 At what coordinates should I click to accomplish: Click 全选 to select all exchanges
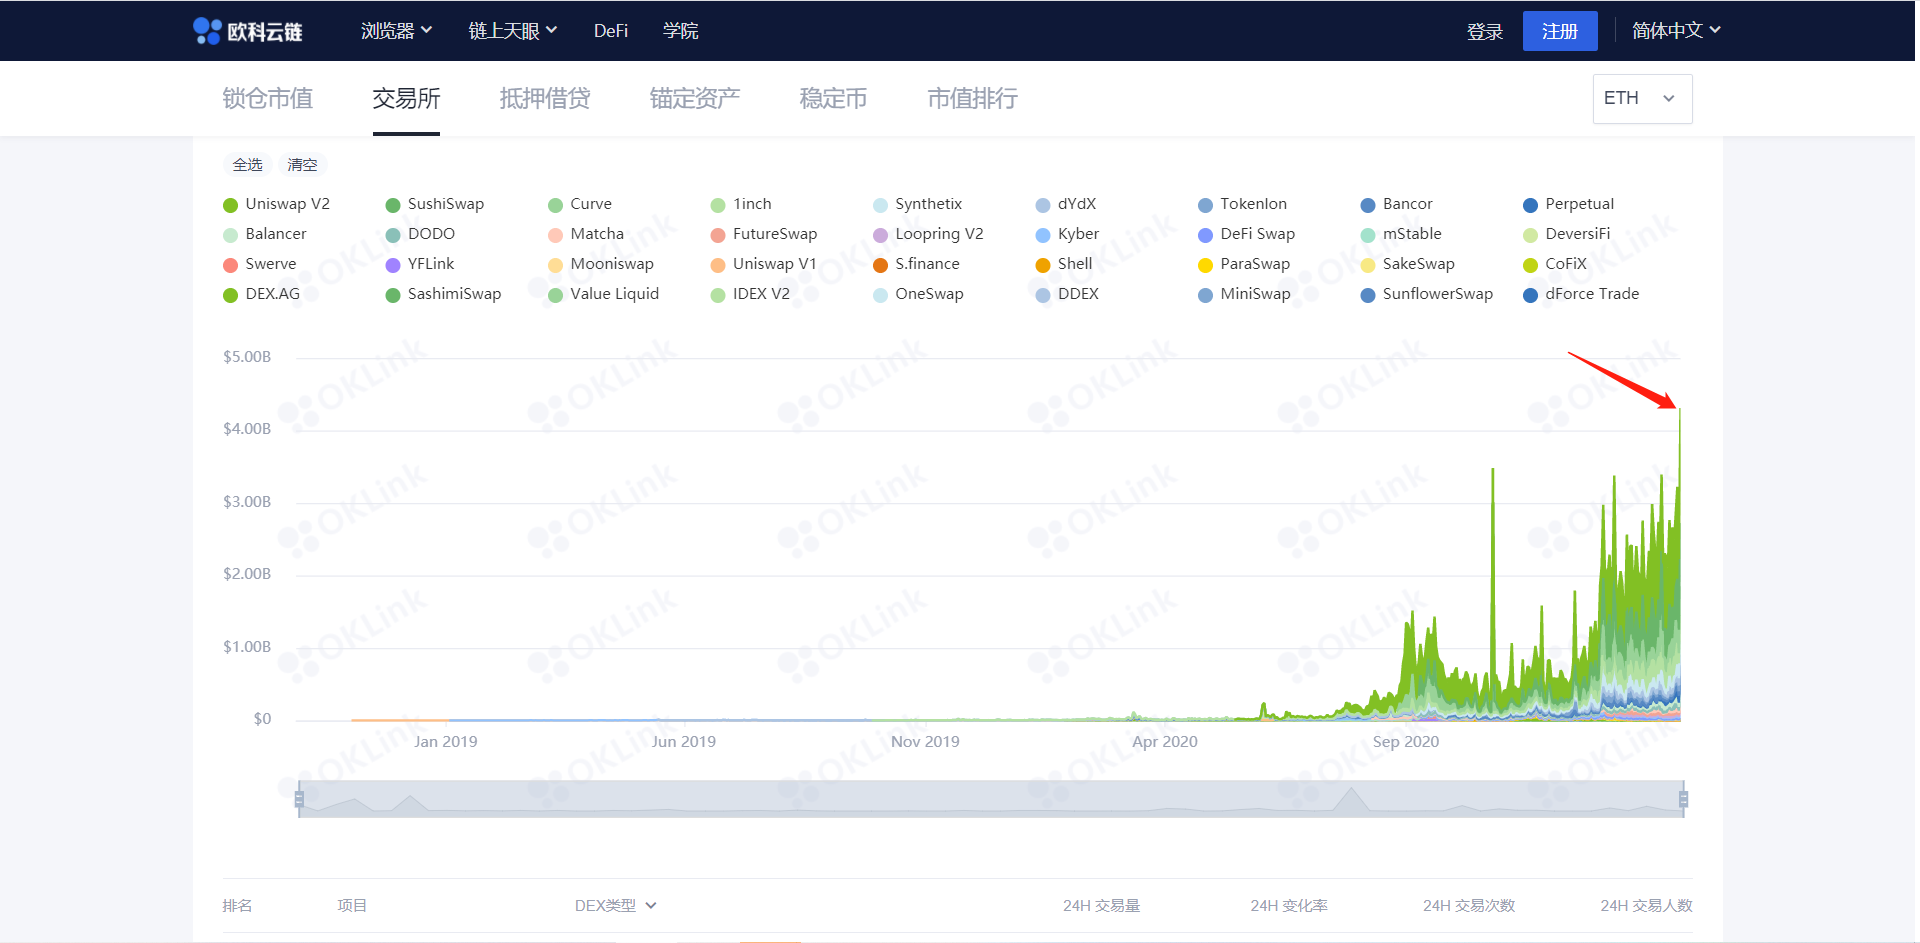point(247,164)
